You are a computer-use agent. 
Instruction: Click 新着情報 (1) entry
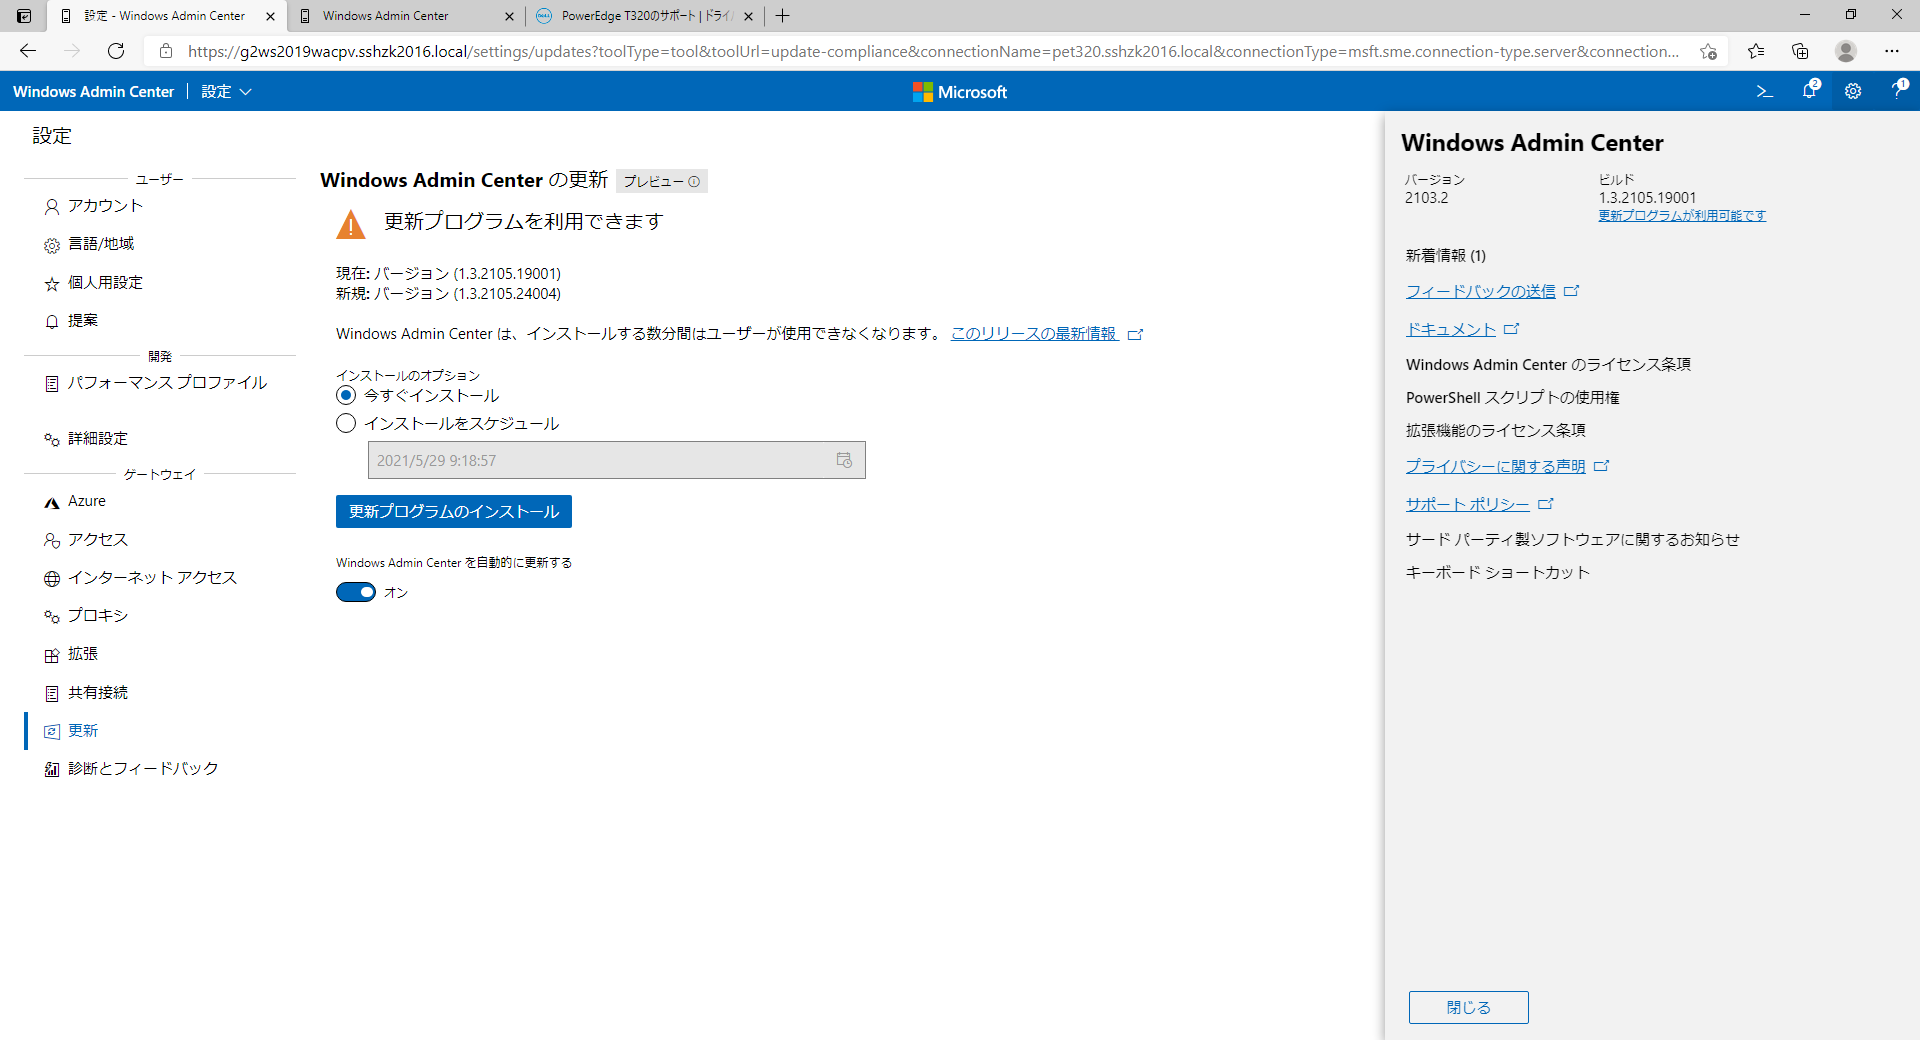coord(1446,256)
